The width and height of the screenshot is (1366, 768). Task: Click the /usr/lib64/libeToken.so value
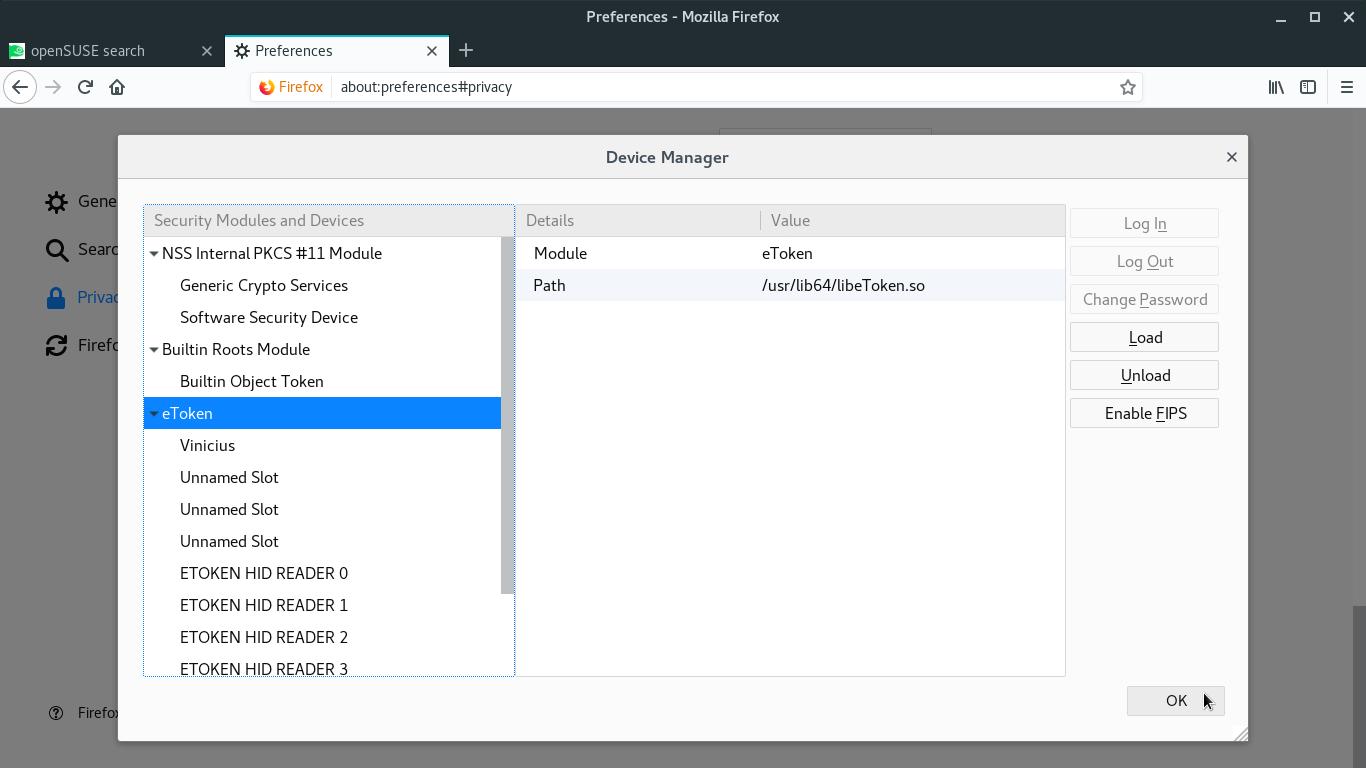(x=843, y=286)
